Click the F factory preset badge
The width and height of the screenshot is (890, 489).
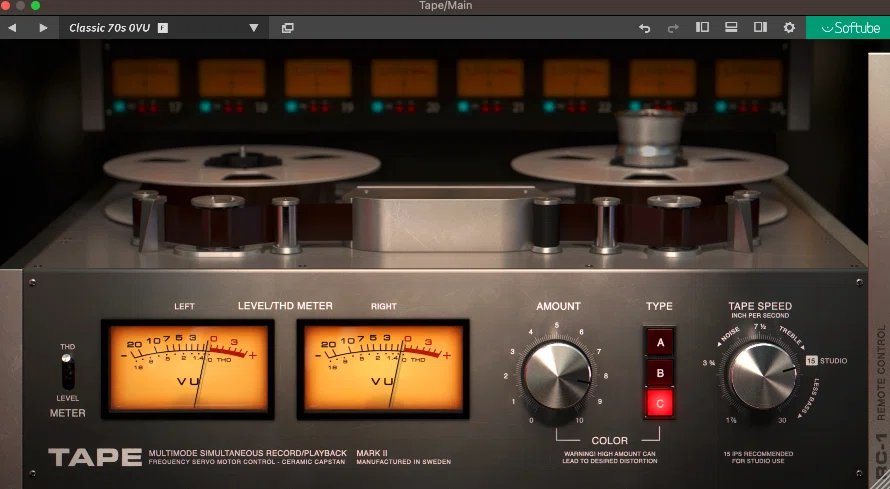coord(163,28)
